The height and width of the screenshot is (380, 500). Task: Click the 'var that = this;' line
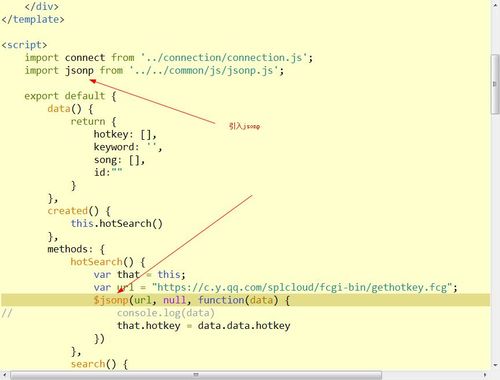[x=139, y=275]
